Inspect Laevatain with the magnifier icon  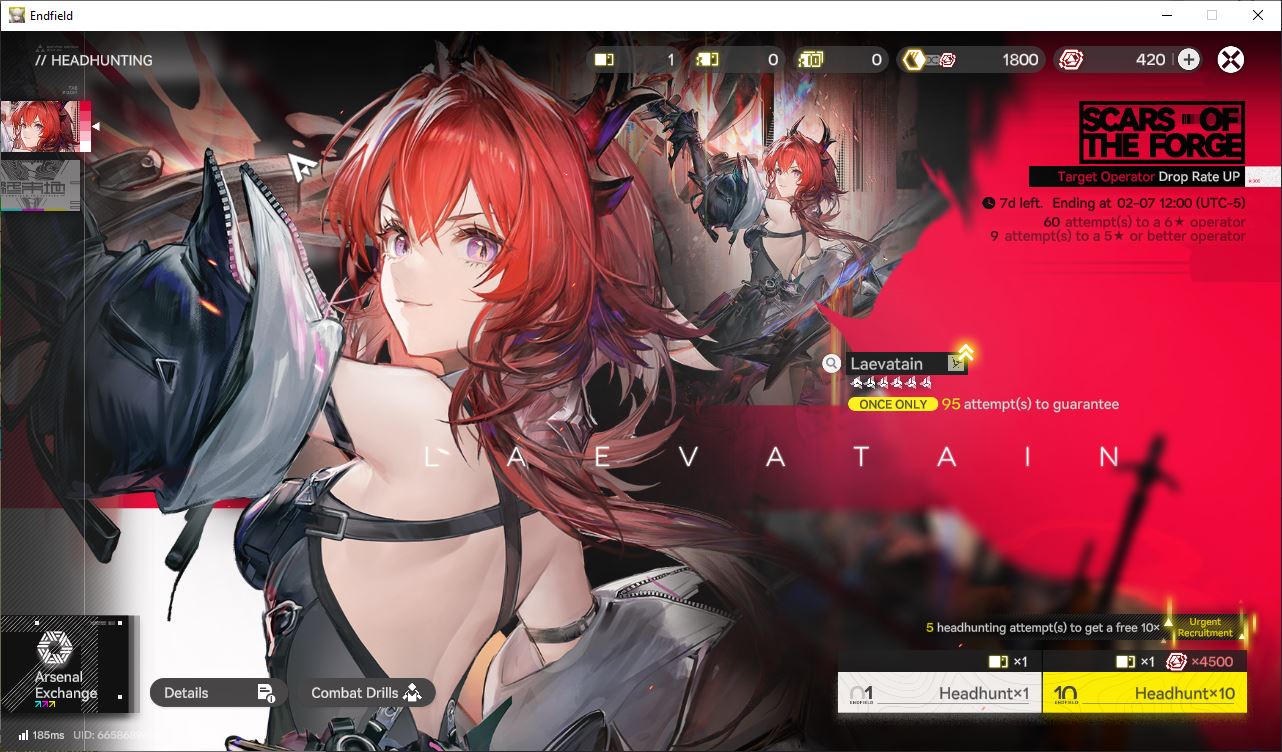(x=831, y=364)
